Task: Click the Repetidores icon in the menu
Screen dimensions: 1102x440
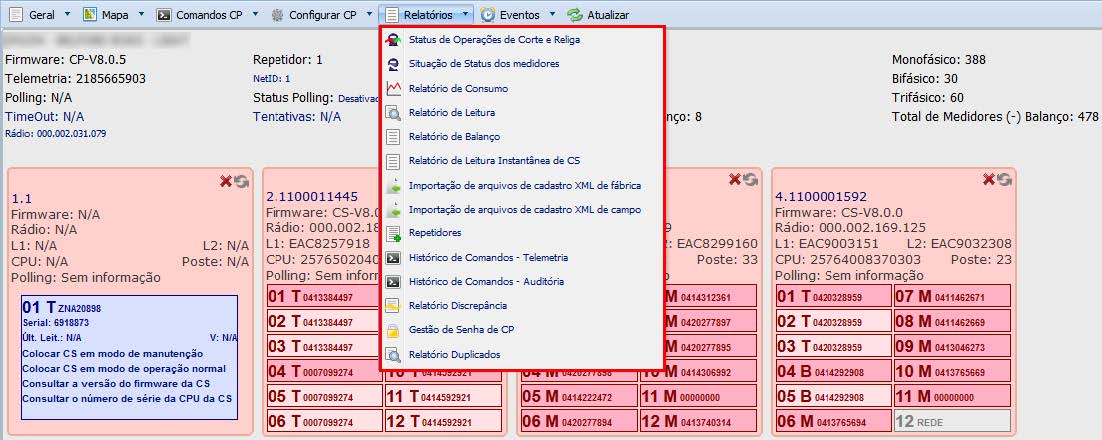Action: click(x=393, y=233)
